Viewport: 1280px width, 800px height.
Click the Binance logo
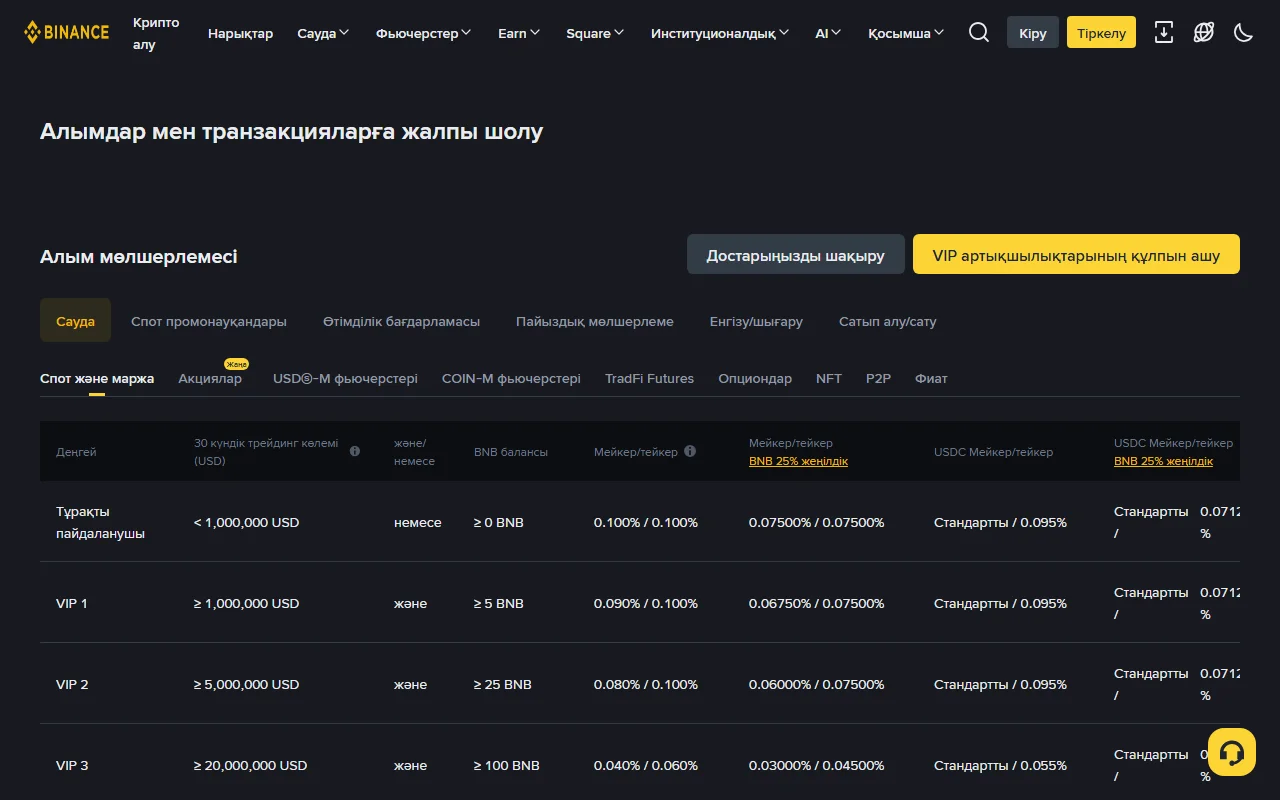pos(66,32)
